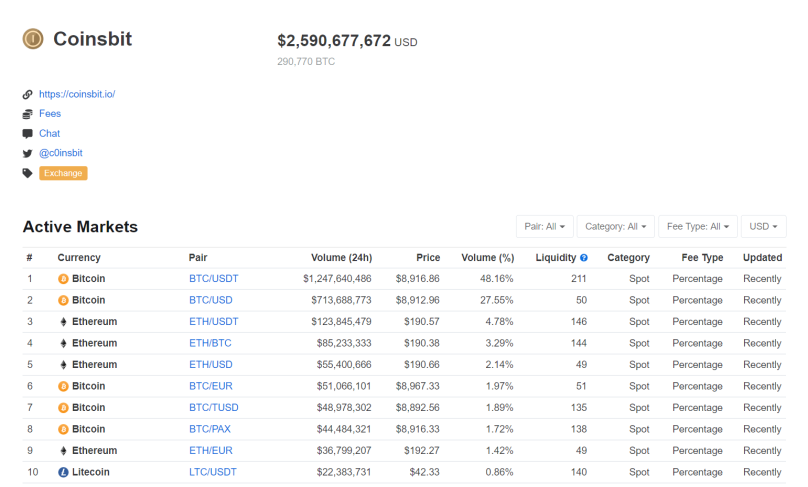Sort by Price column header
The height and width of the screenshot is (487, 808).
coord(428,258)
